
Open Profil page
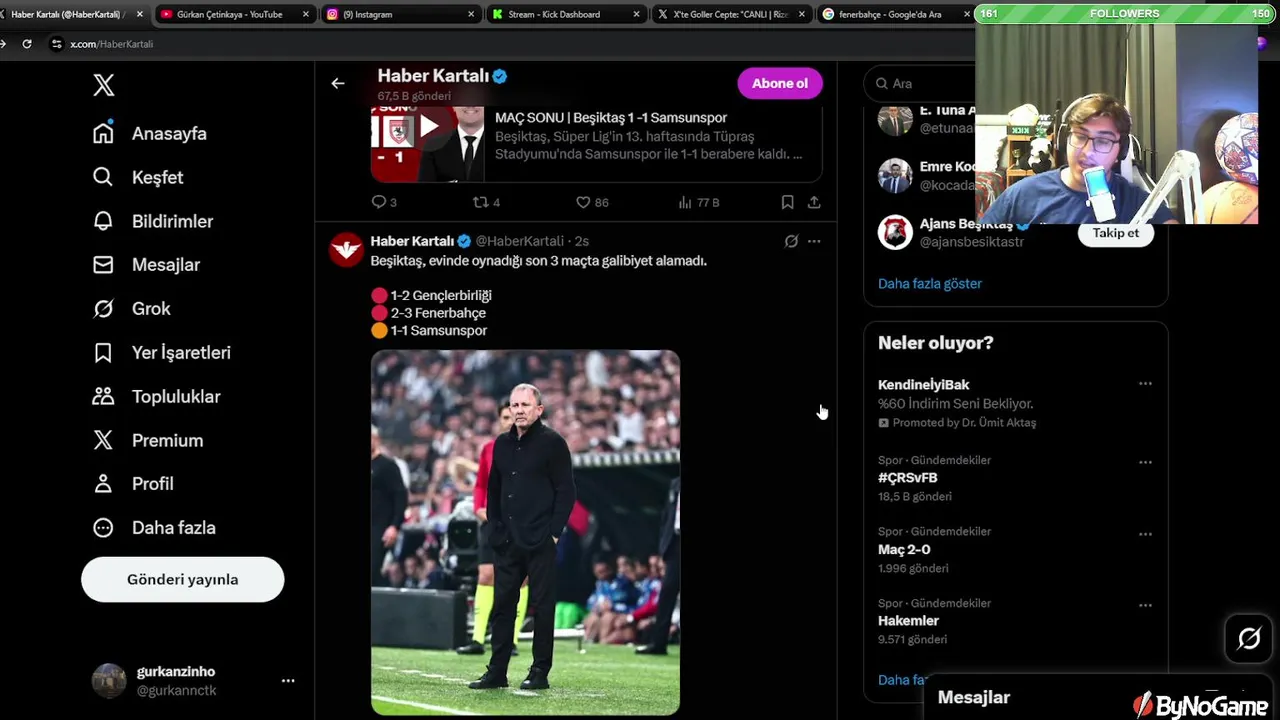(x=133, y=484)
